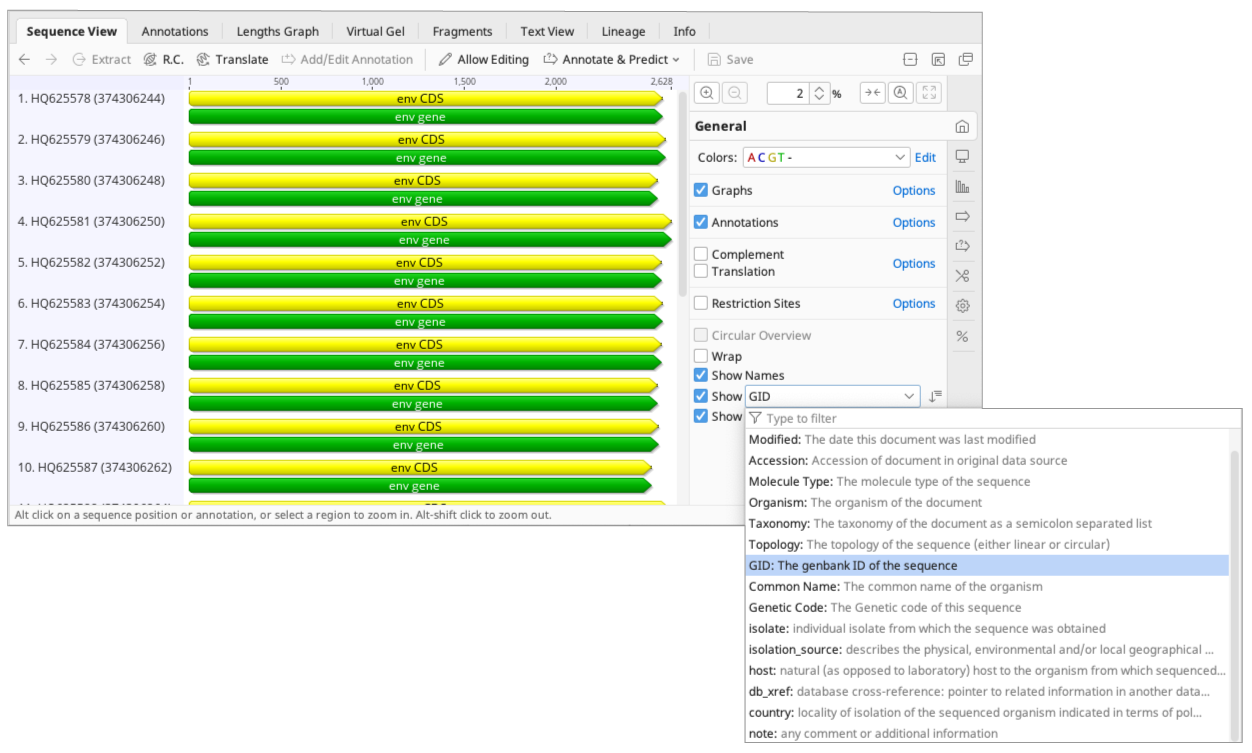Viewport: 1252px width, 753px height.
Task: Enable the Wrap checkbox
Action: click(701, 356)
